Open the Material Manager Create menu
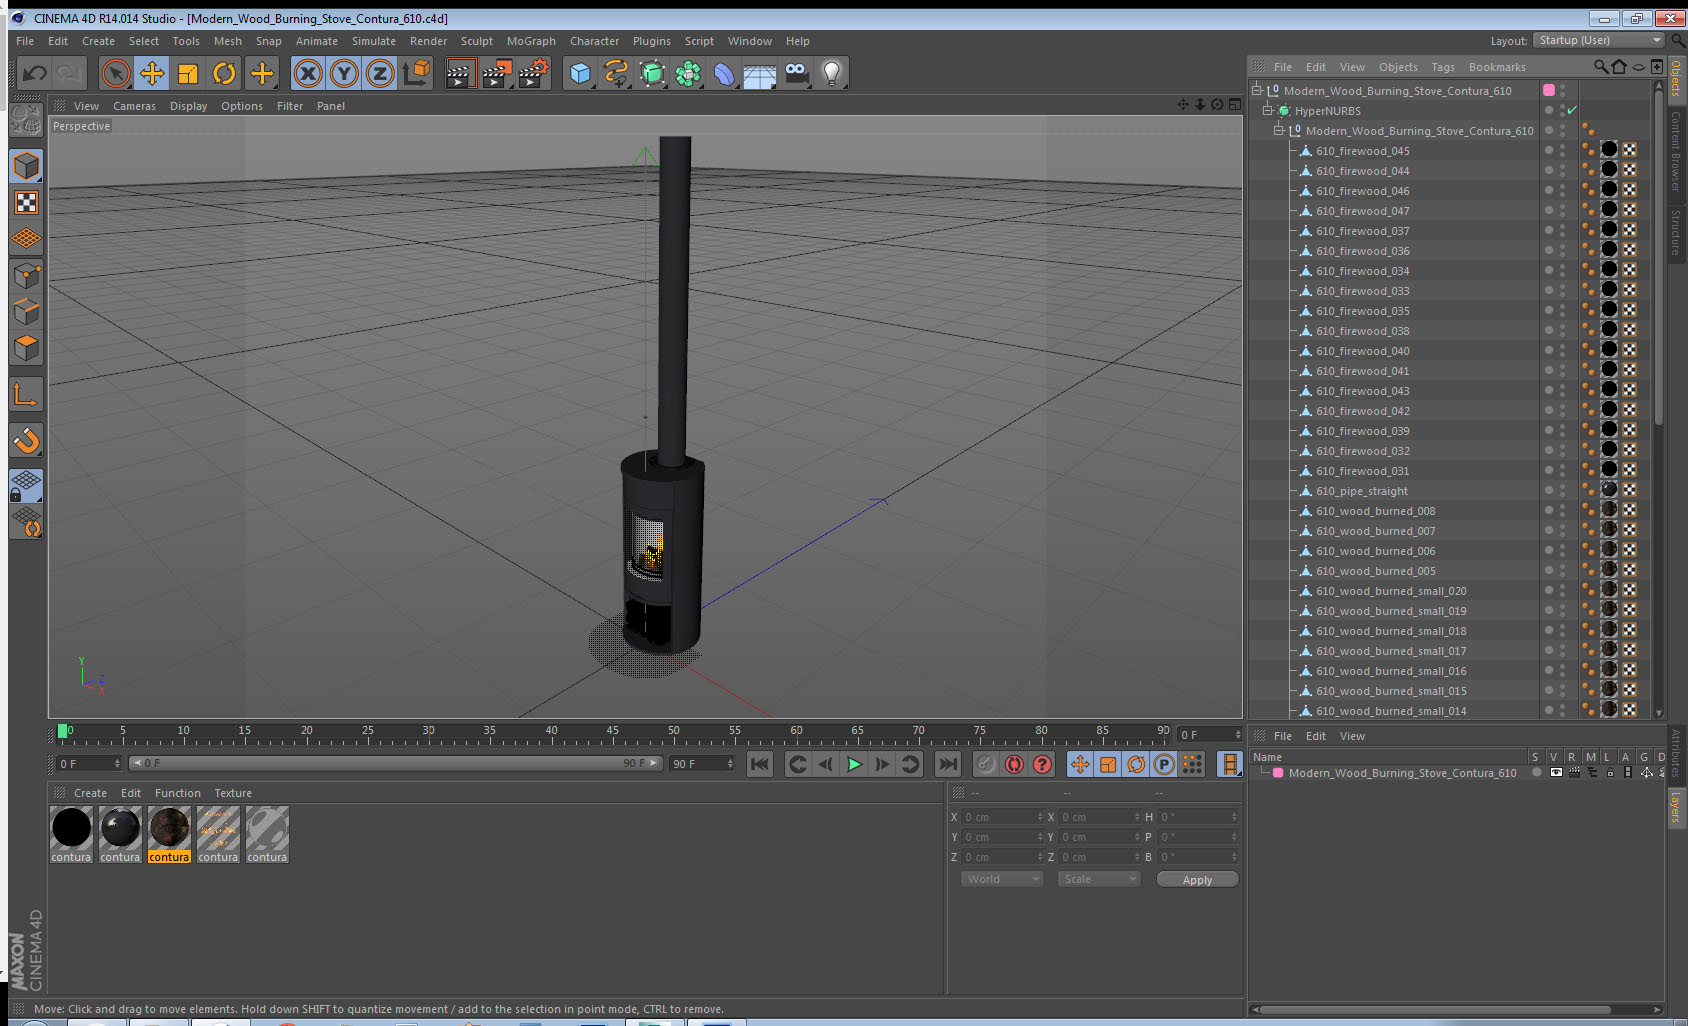Screen dimensions: 1688x1026 pos(90,793)
